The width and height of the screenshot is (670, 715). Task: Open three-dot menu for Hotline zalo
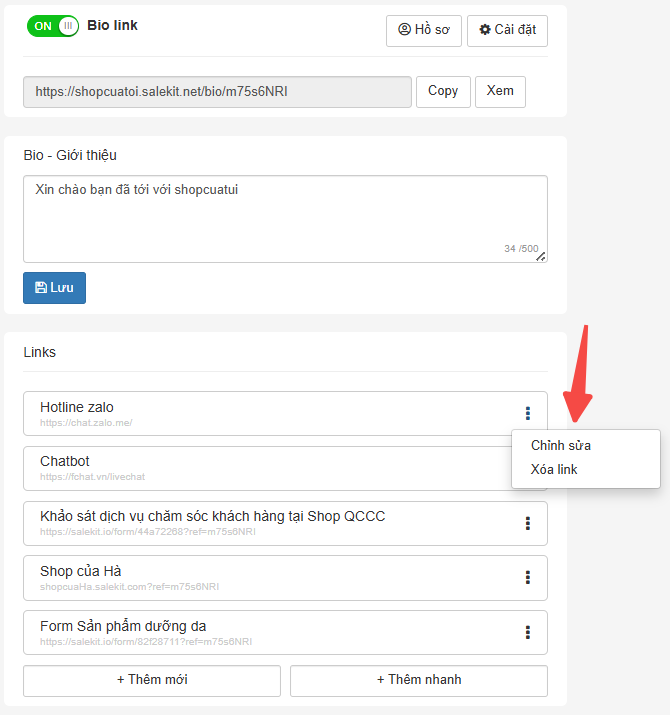pos(528,413)
